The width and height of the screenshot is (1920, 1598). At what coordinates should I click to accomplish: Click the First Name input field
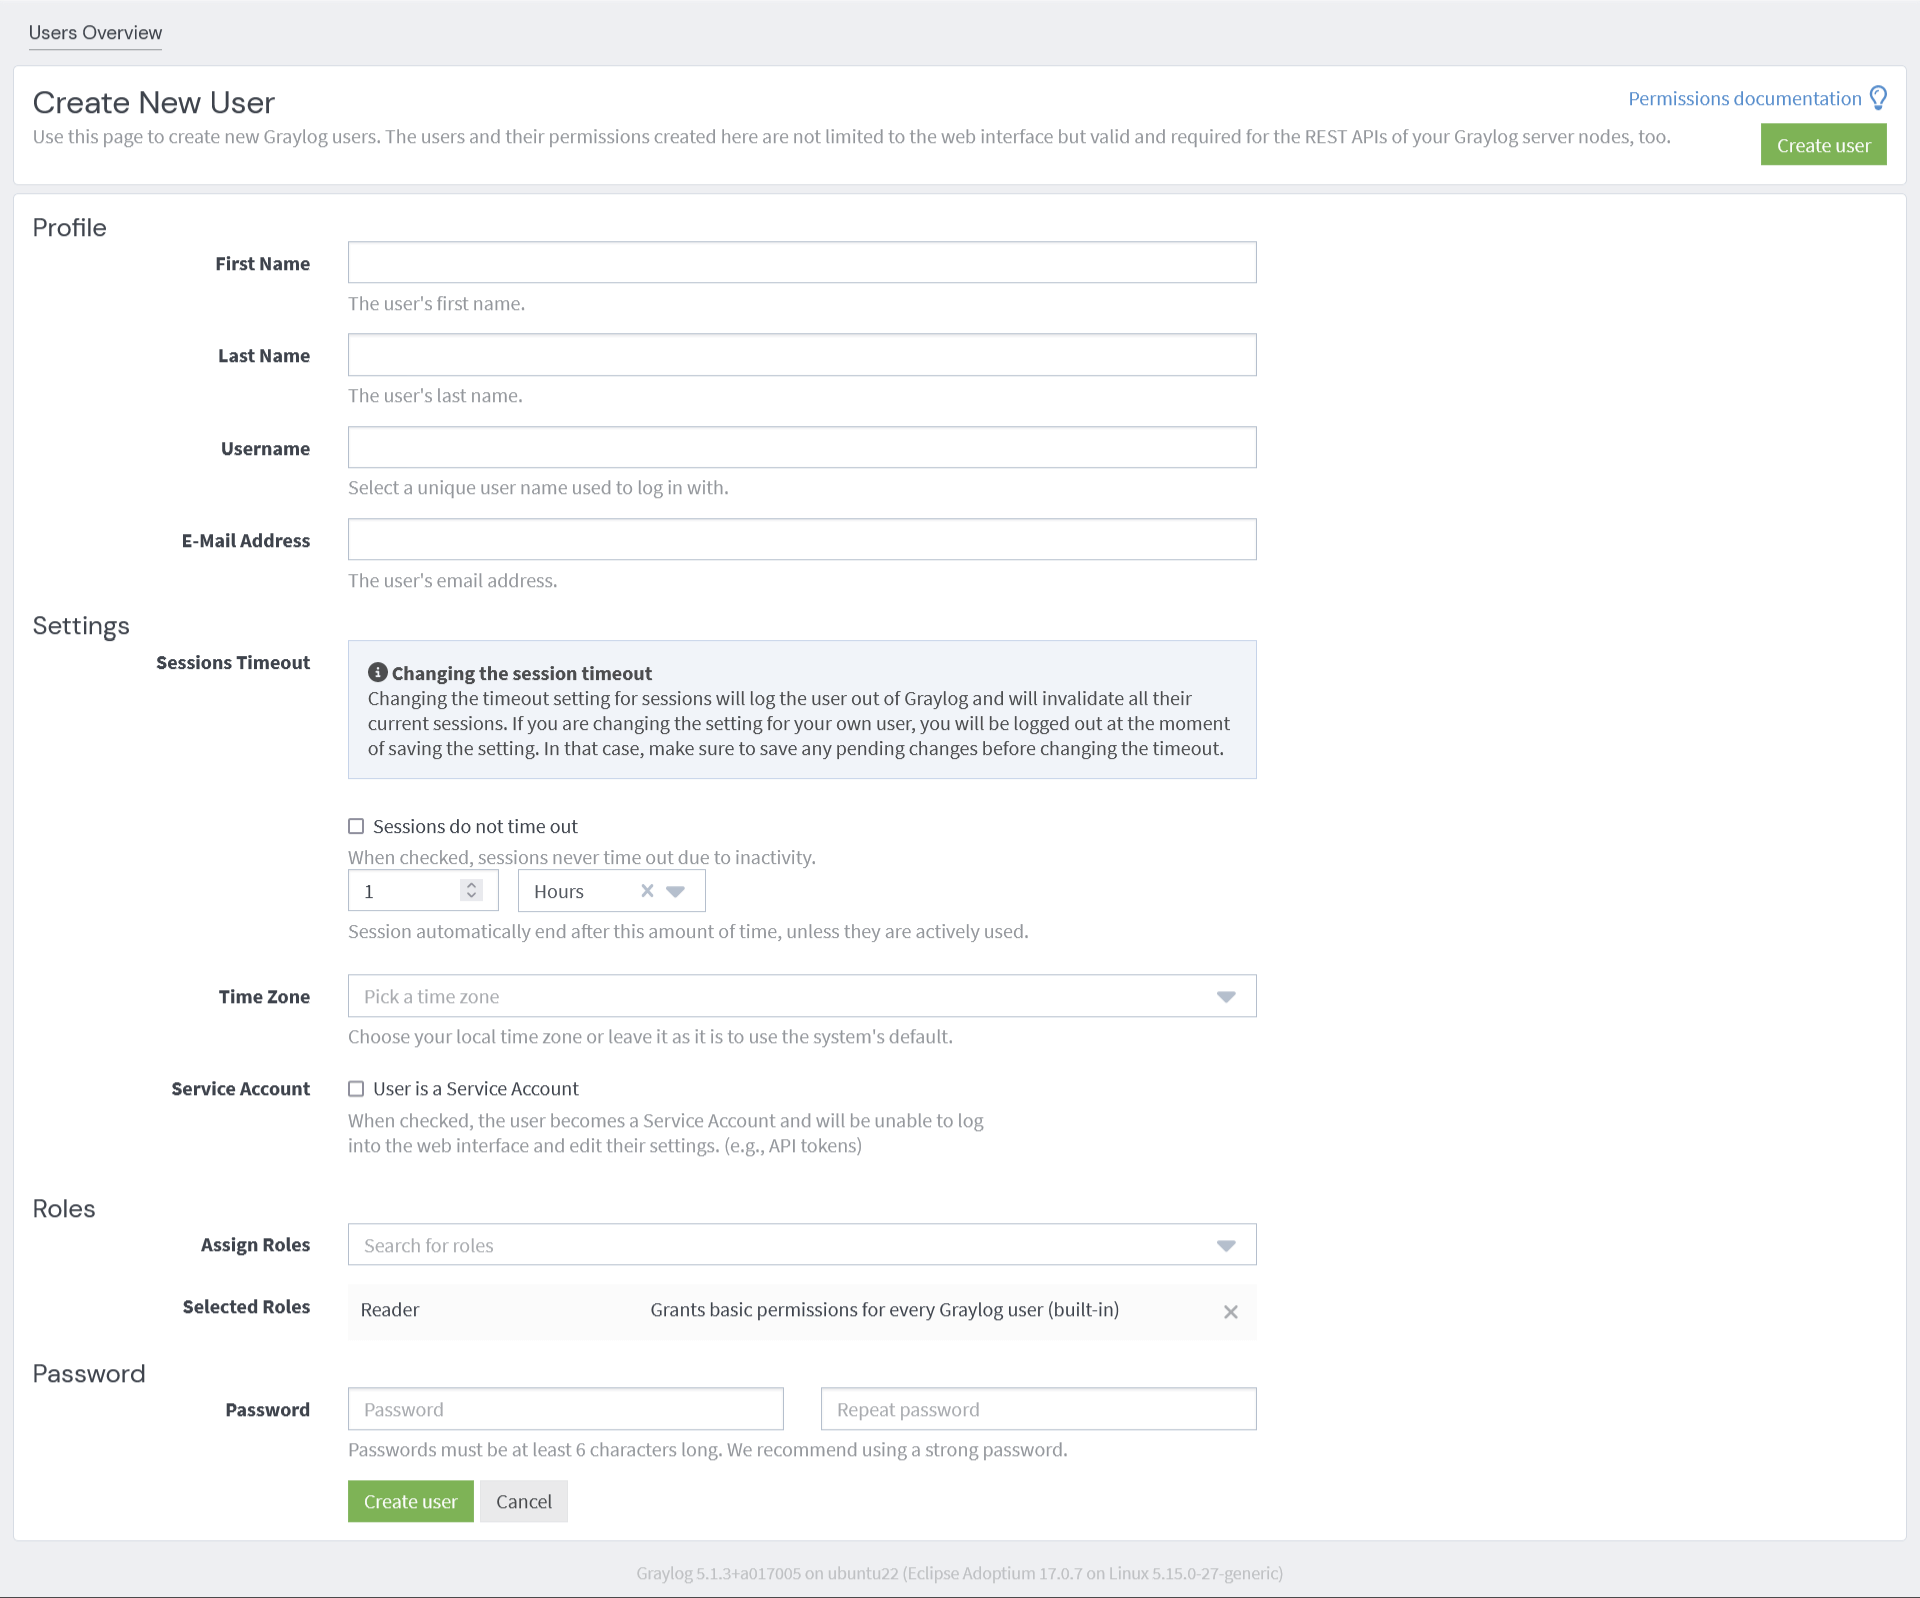802,263
